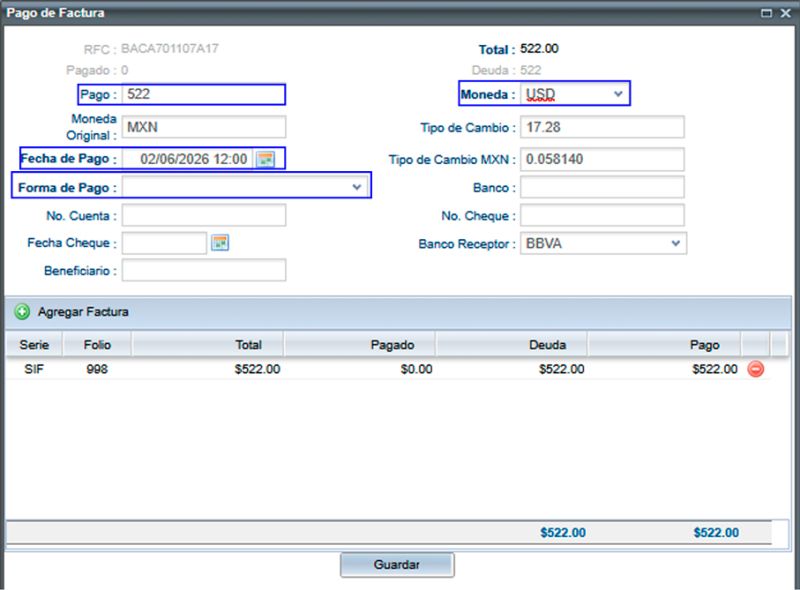Image resolution: width=800 pixels, height=590 pixels.
Task: Maximize the Pago de Factura window
Action: 766,13
